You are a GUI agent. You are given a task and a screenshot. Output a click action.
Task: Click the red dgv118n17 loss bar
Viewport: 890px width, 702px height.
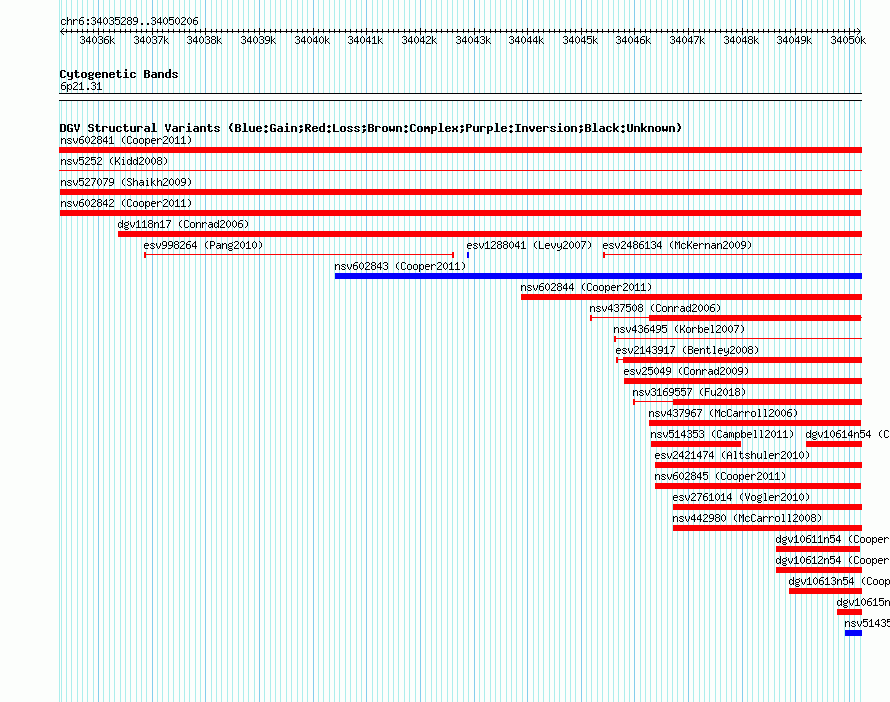point(490,234)
